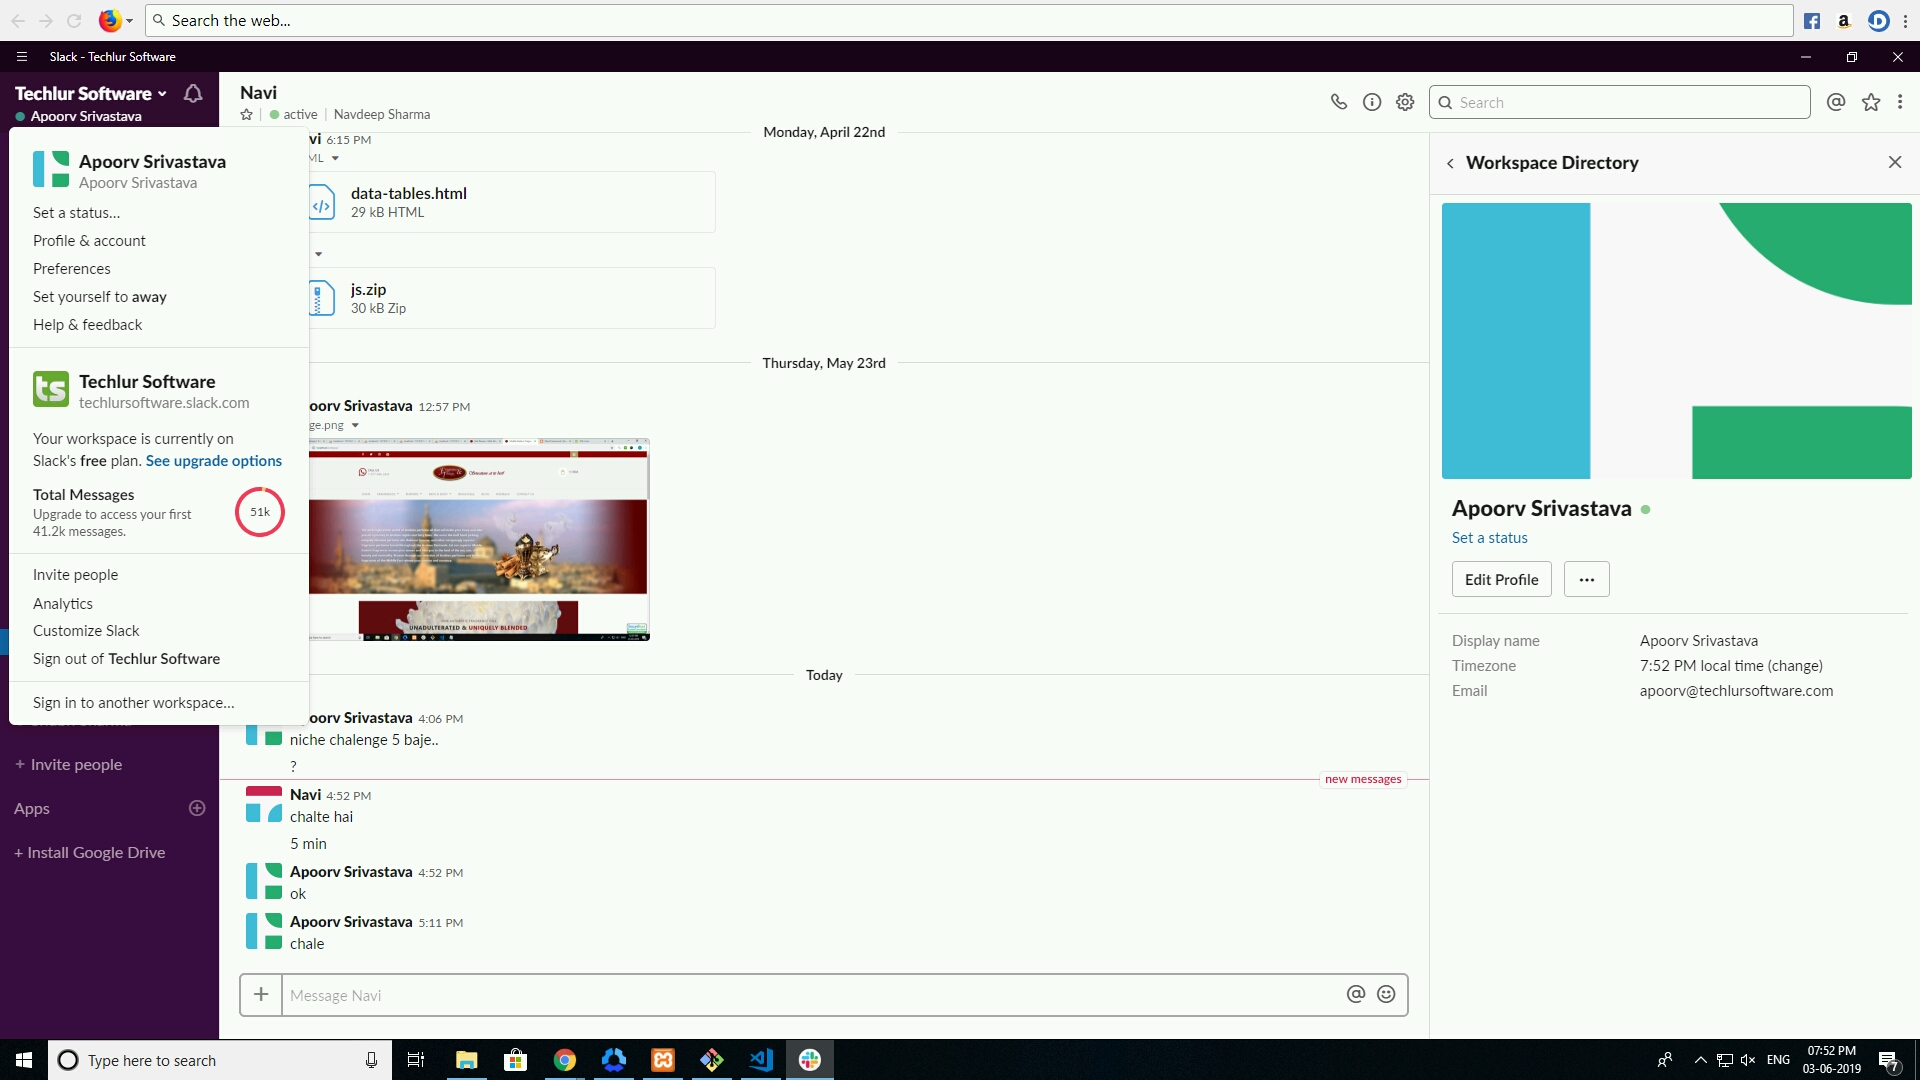Open more actions ellipsis in profile
The image size is (1920, 1080).
pyautogui.click(x=1586, y=580)
